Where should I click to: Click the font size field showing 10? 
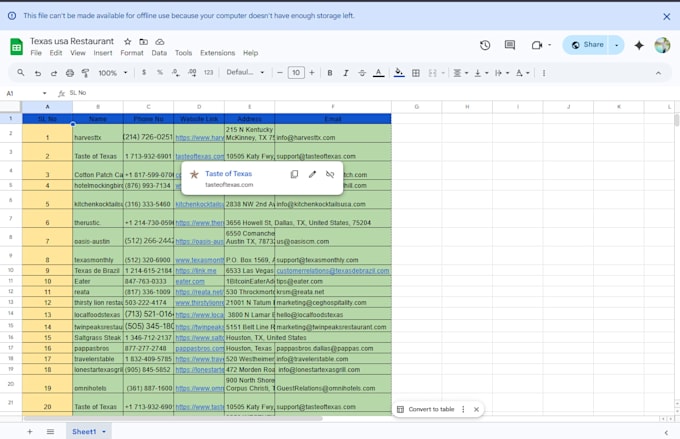pyautogui.click(x=296, y=72)
